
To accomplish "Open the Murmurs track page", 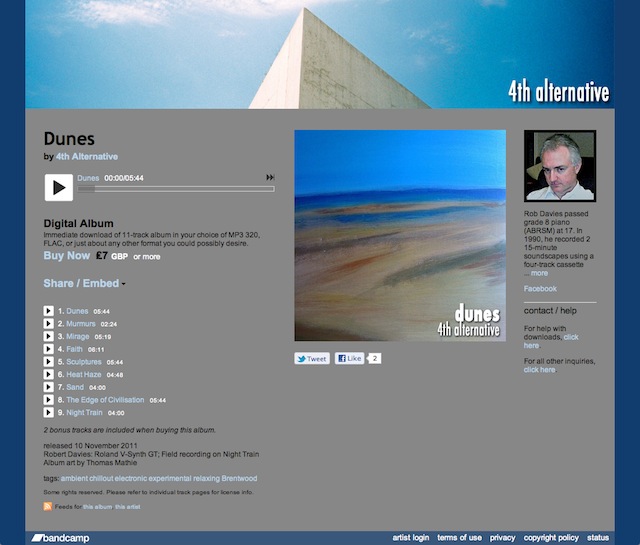I will click(81, 324).
